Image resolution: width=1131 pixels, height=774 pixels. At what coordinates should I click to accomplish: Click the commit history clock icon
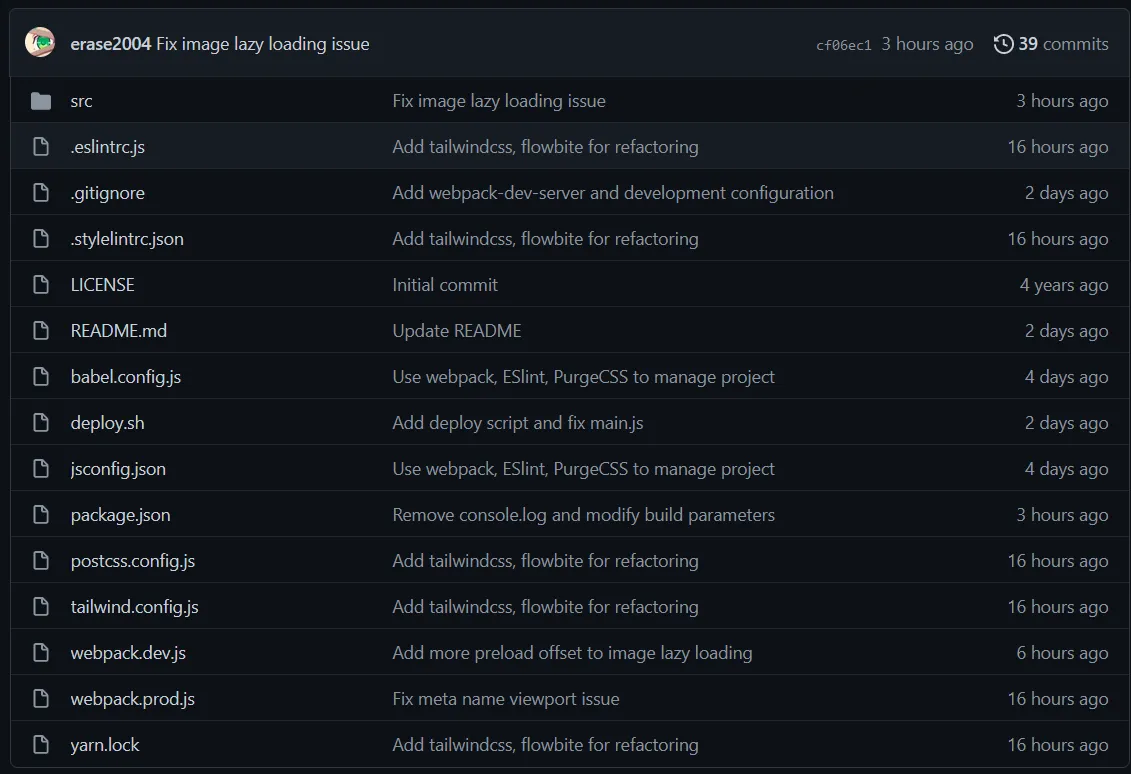(1003, 44)
